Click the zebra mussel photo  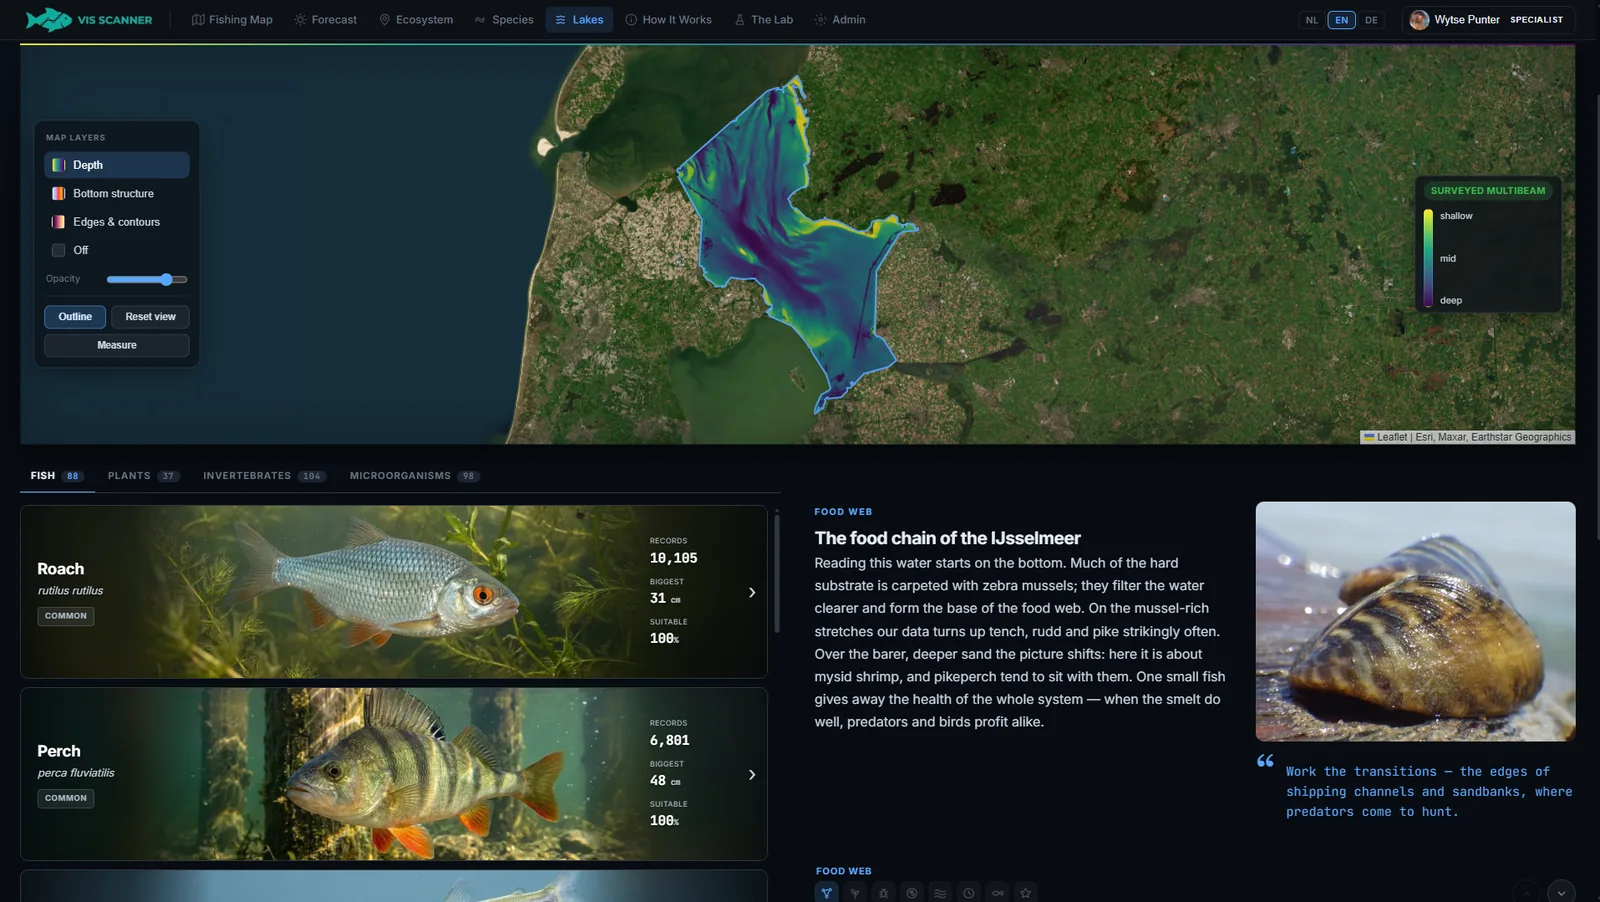[x=1415, y=621]
